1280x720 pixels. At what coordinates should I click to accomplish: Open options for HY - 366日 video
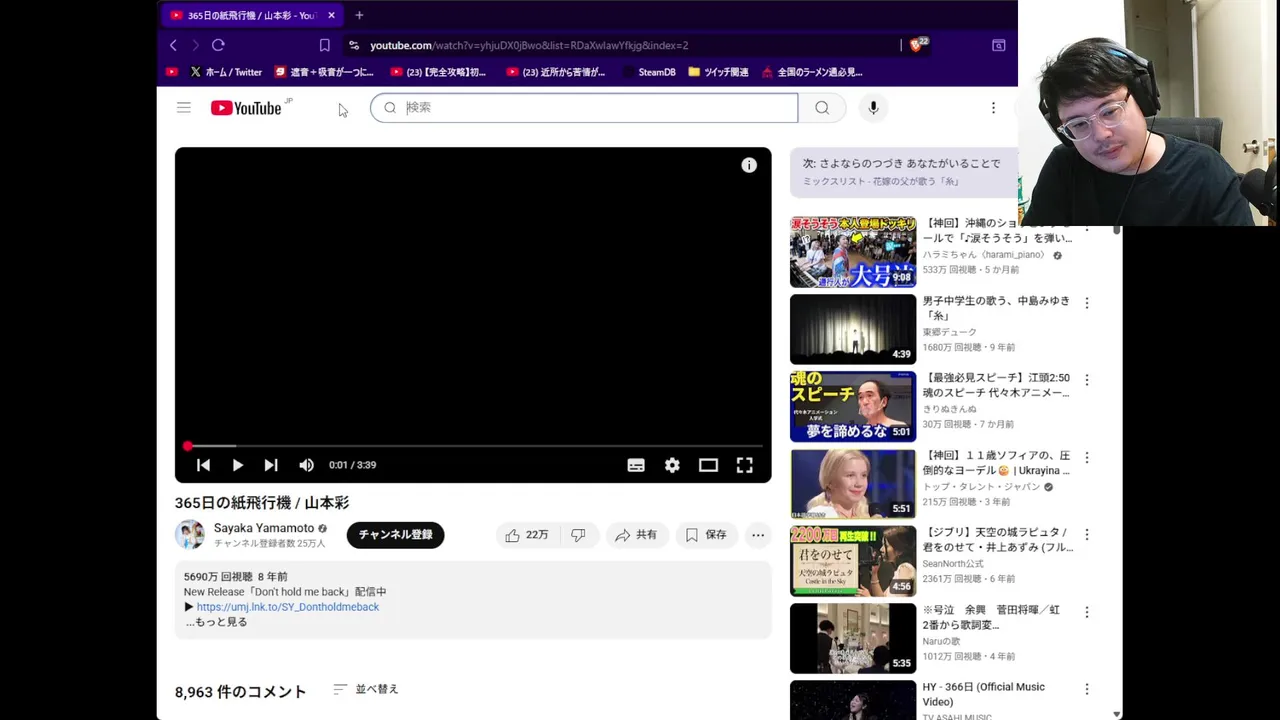(1087, 689)
